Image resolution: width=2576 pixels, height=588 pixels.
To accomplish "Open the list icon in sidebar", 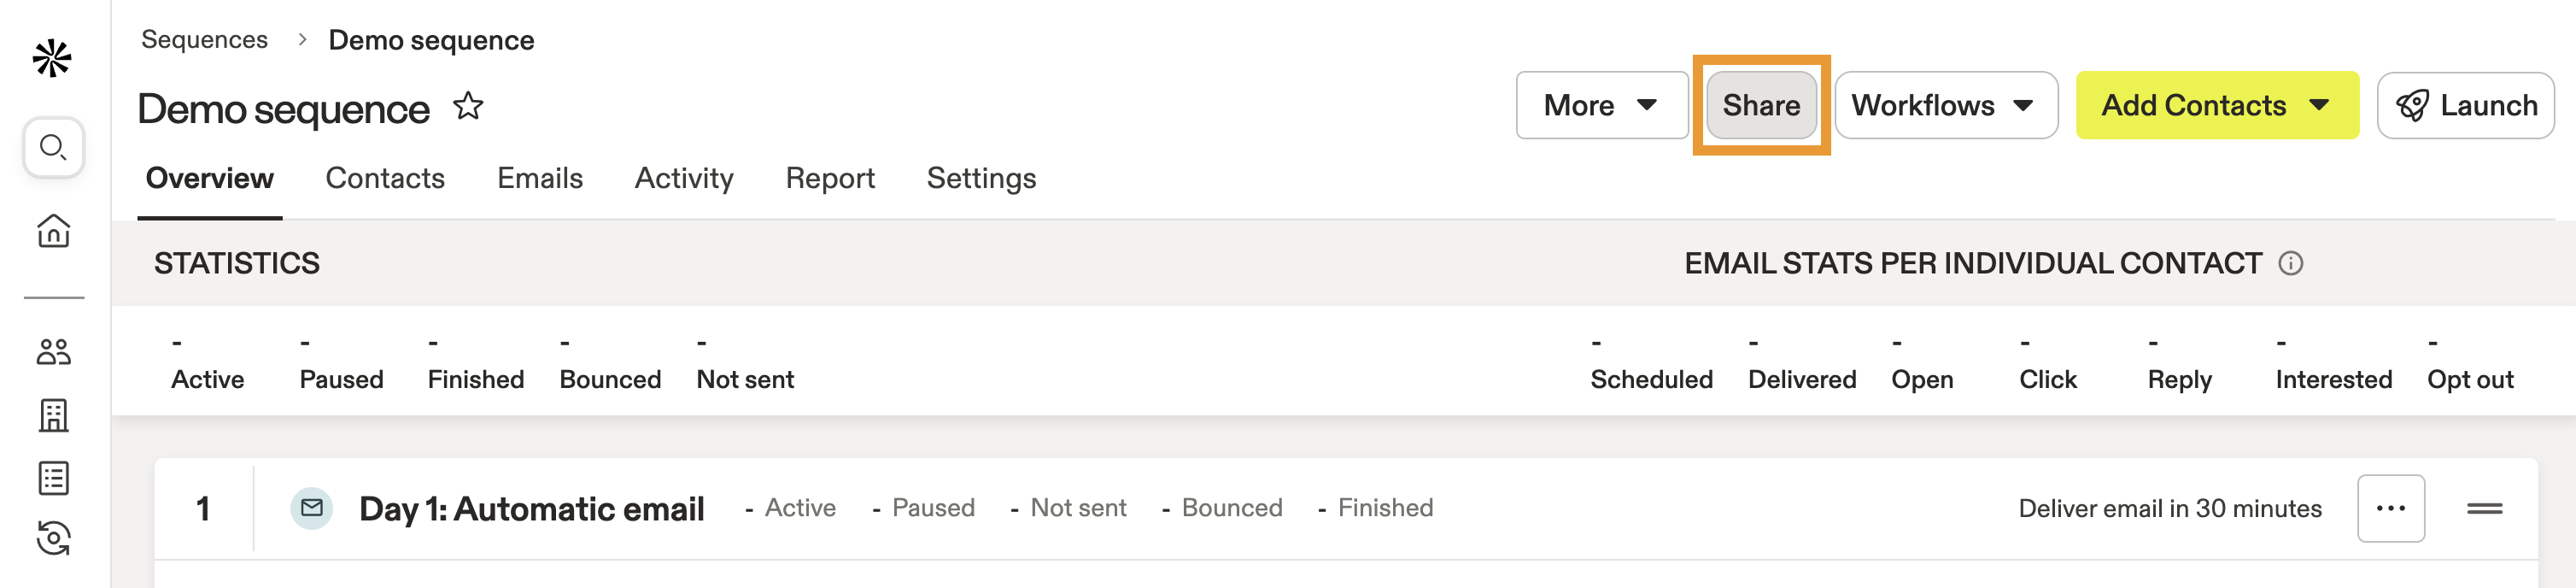I will tap(53, 478).
